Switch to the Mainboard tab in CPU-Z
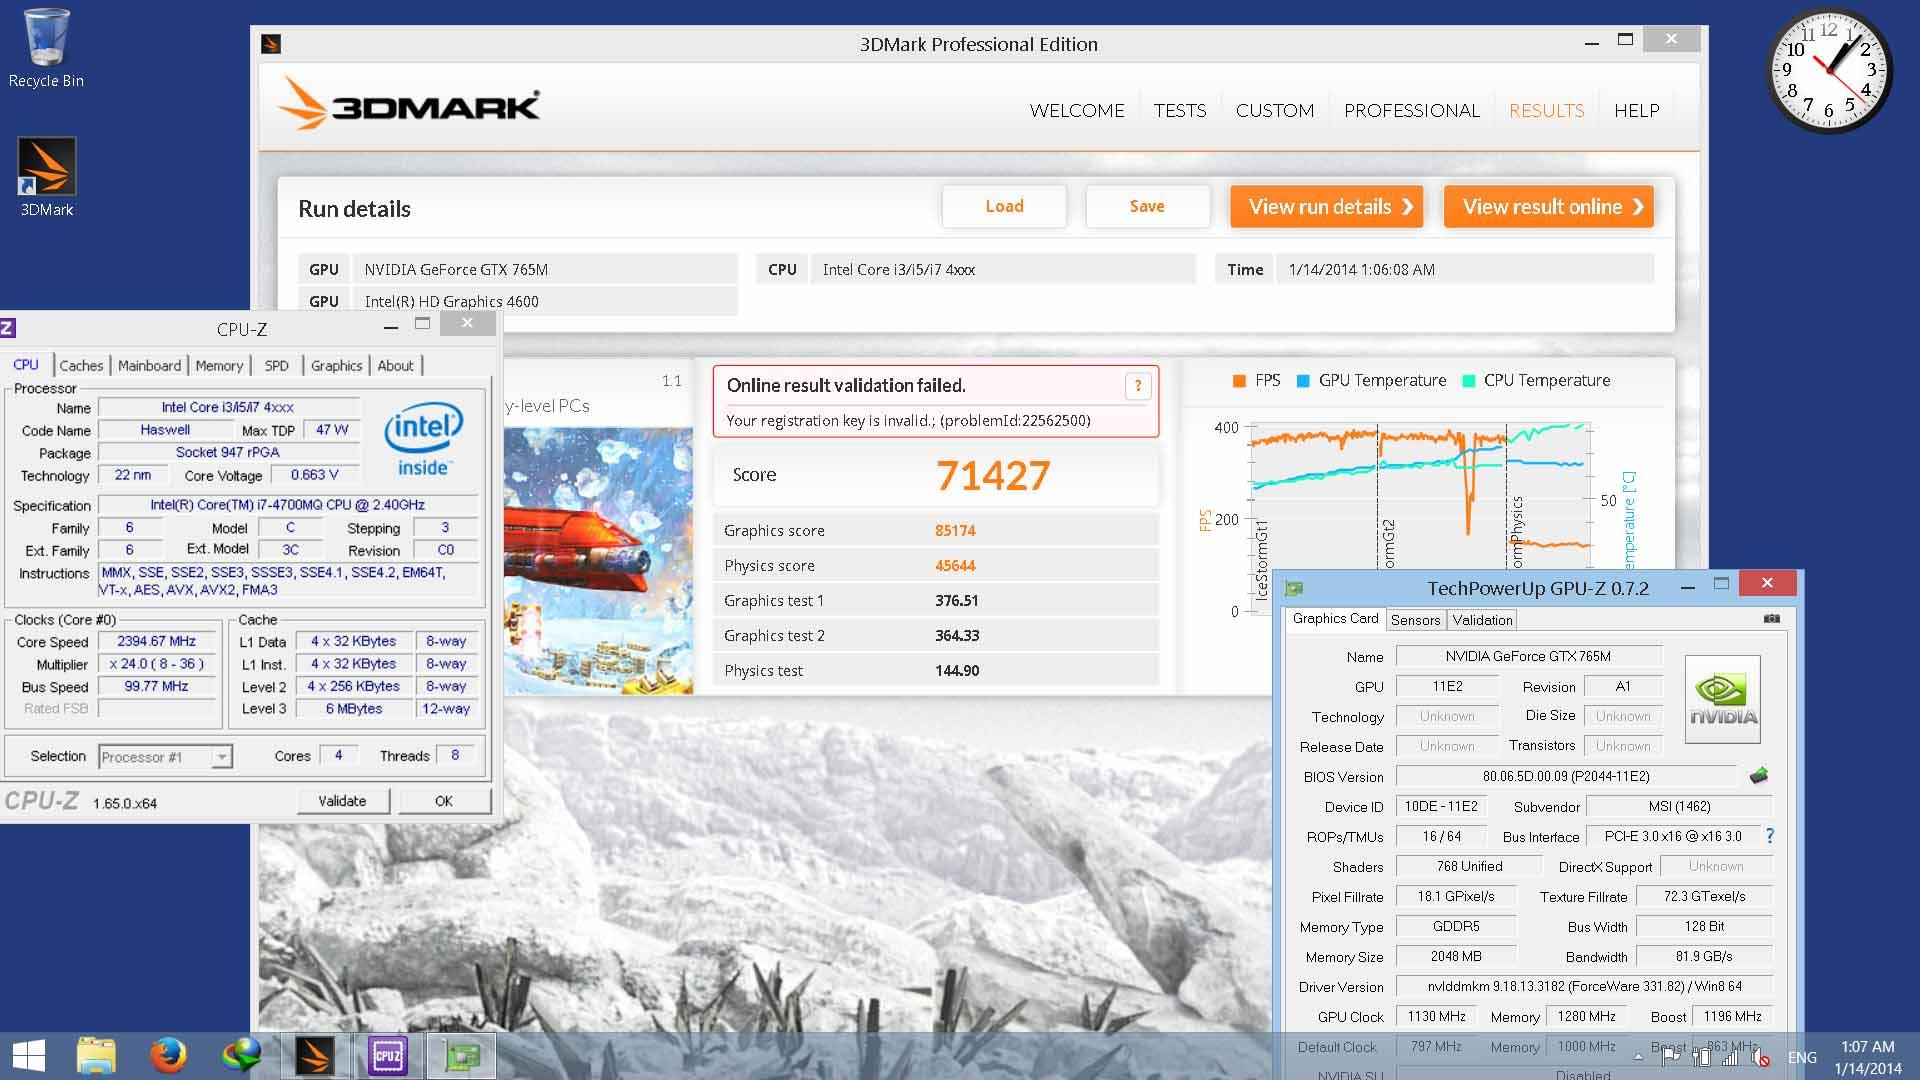This screenshot has height=1080, width=1920. [149, 366]
